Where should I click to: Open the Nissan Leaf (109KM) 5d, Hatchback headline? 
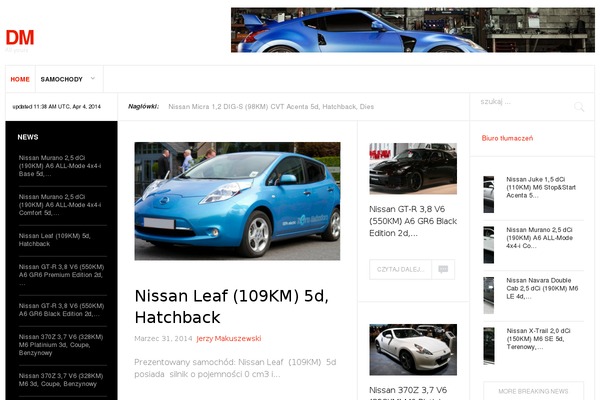point(232,306)
